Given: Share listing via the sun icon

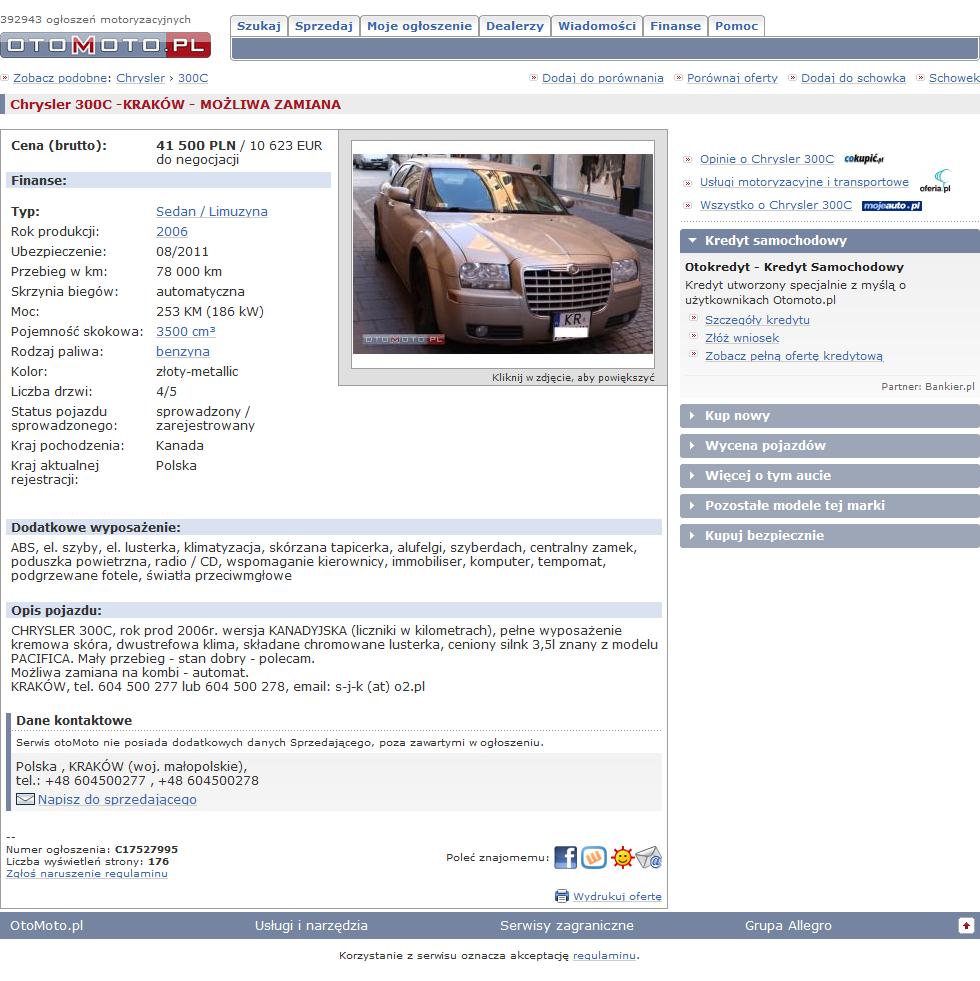Looking at the screenshot, I should point(622,857).
